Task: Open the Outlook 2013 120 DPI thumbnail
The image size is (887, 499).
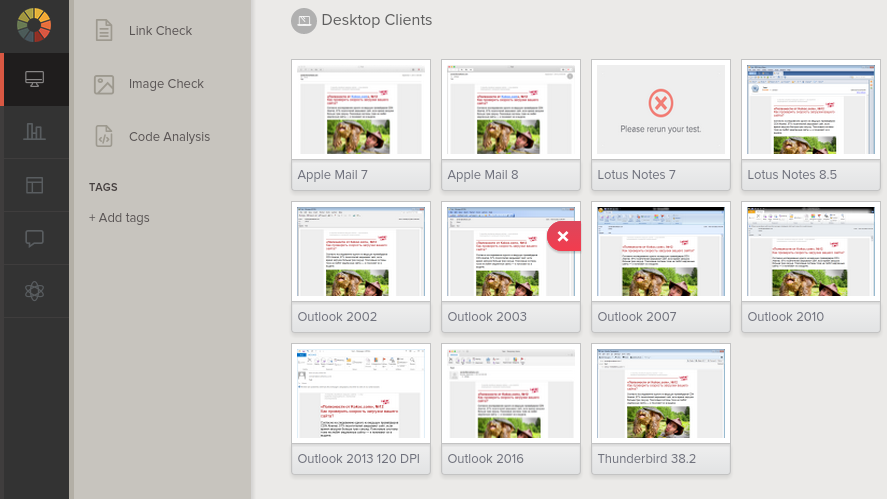Action: click(361, 393)
